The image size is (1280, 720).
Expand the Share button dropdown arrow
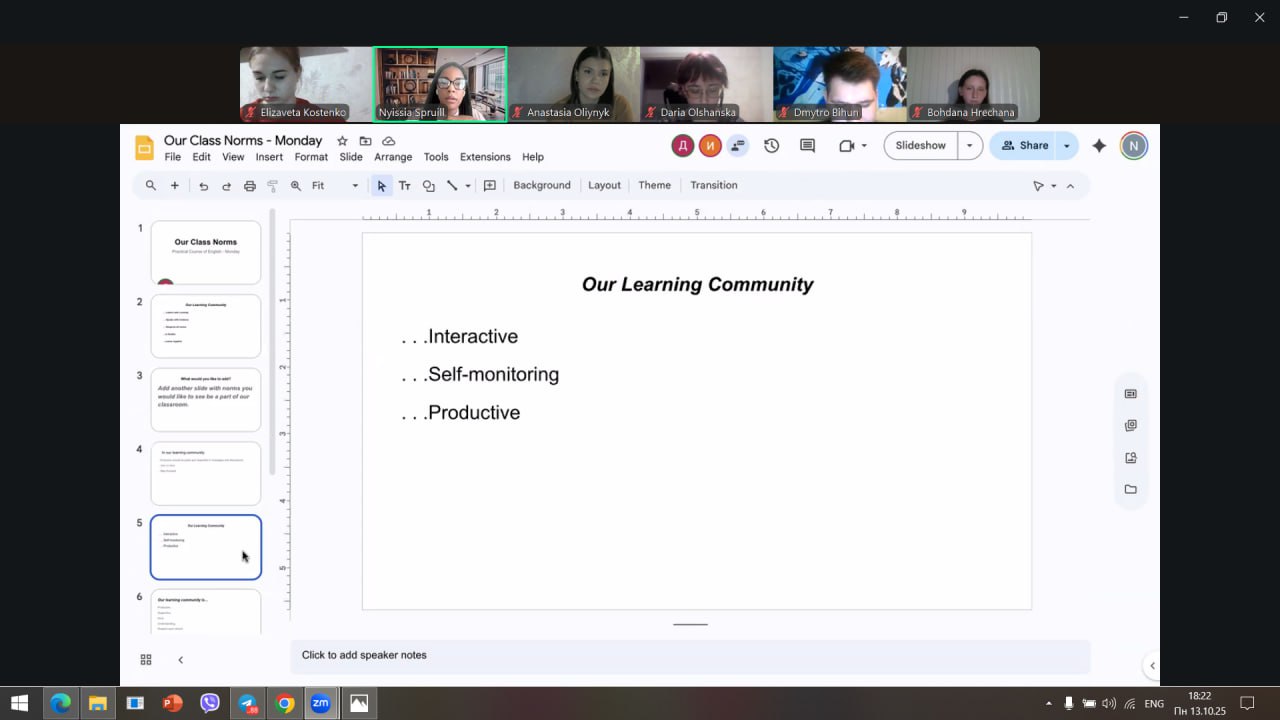coord(1066,146)
